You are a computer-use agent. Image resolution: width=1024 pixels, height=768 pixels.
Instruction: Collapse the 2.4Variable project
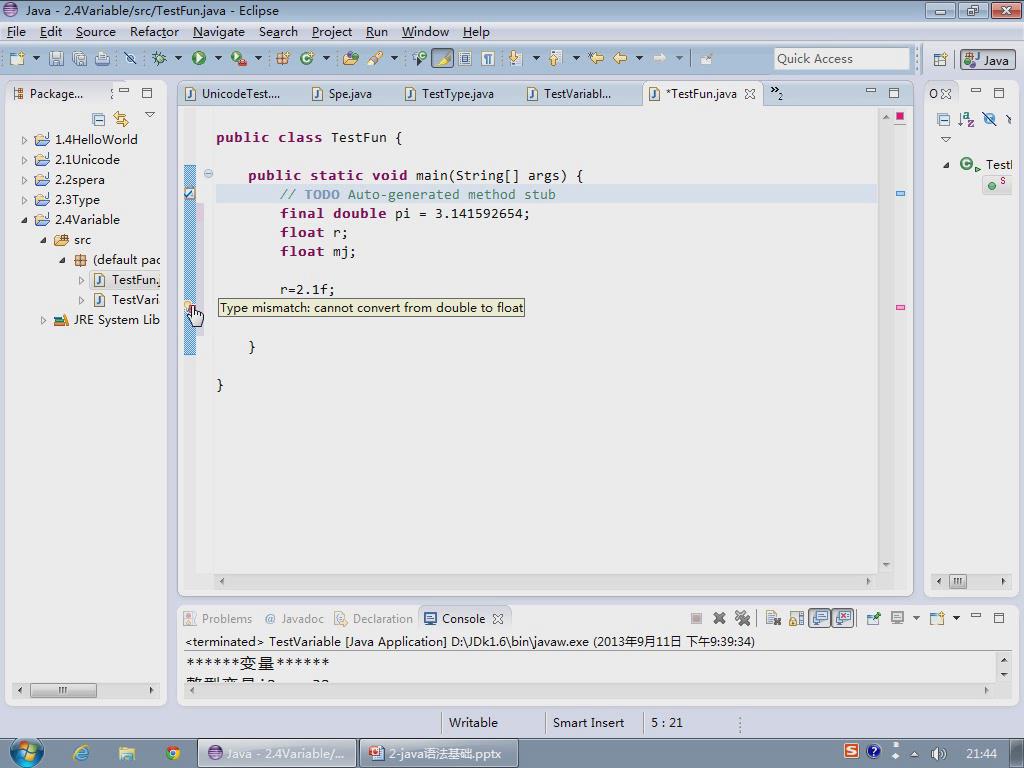[x=24, y=220]
